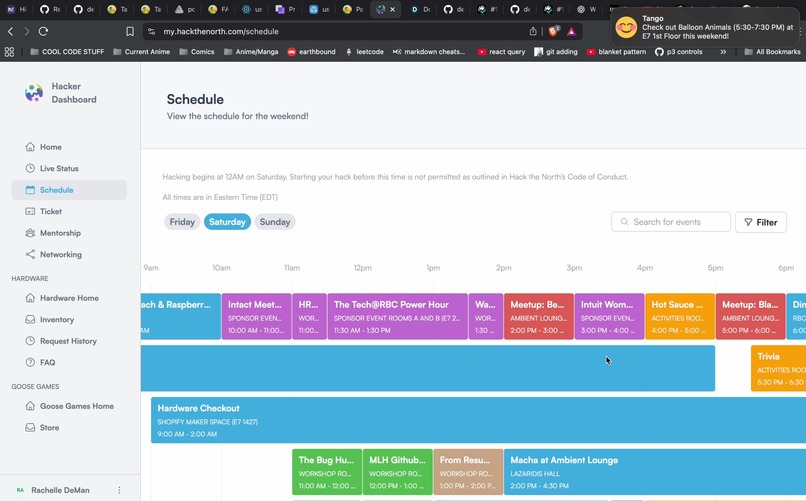Click the Hardware Home house icon
Viewport: 806px width, 501px height.
30,298
